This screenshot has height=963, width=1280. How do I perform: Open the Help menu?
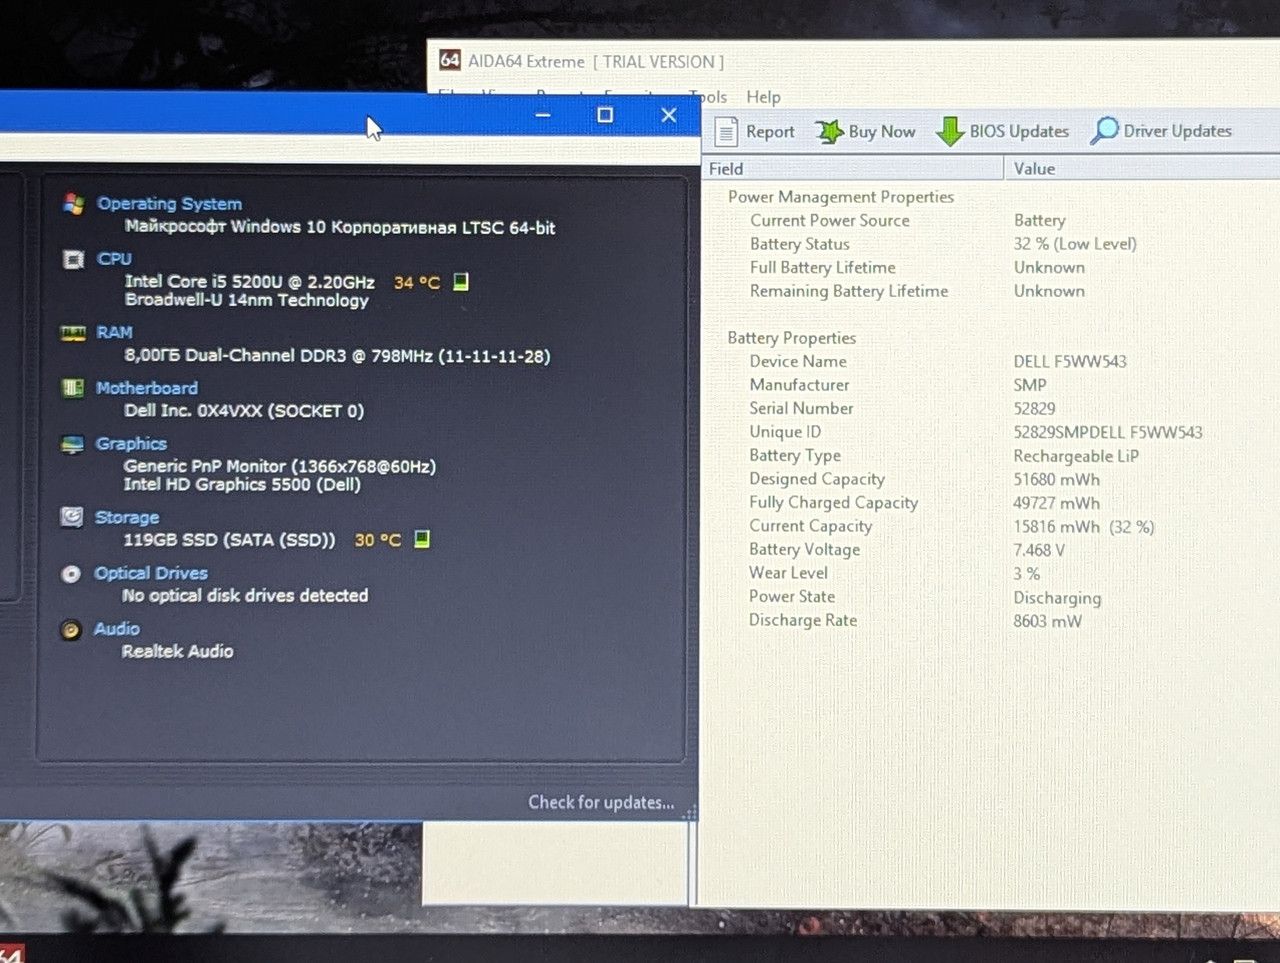[763, 97]
